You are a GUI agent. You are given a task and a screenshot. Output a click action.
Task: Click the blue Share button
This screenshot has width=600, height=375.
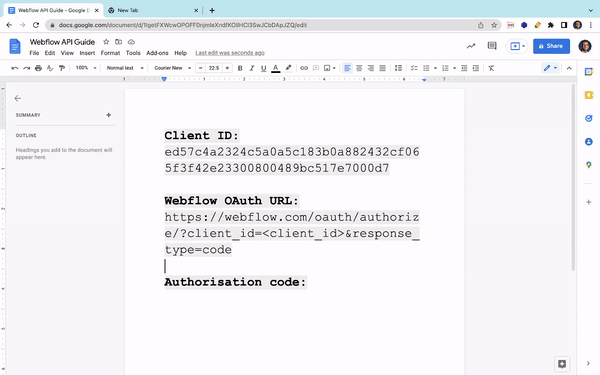pos(551,46)
